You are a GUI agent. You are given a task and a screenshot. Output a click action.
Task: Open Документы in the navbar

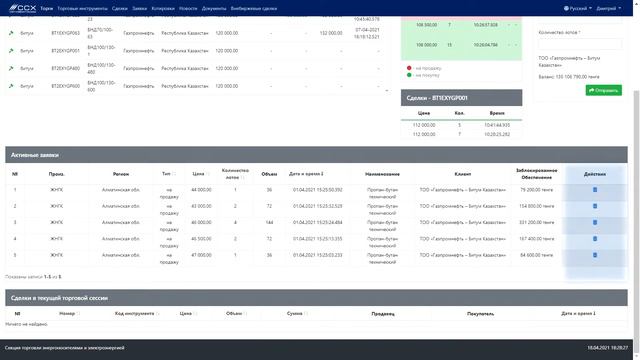(x=214, y=8)
